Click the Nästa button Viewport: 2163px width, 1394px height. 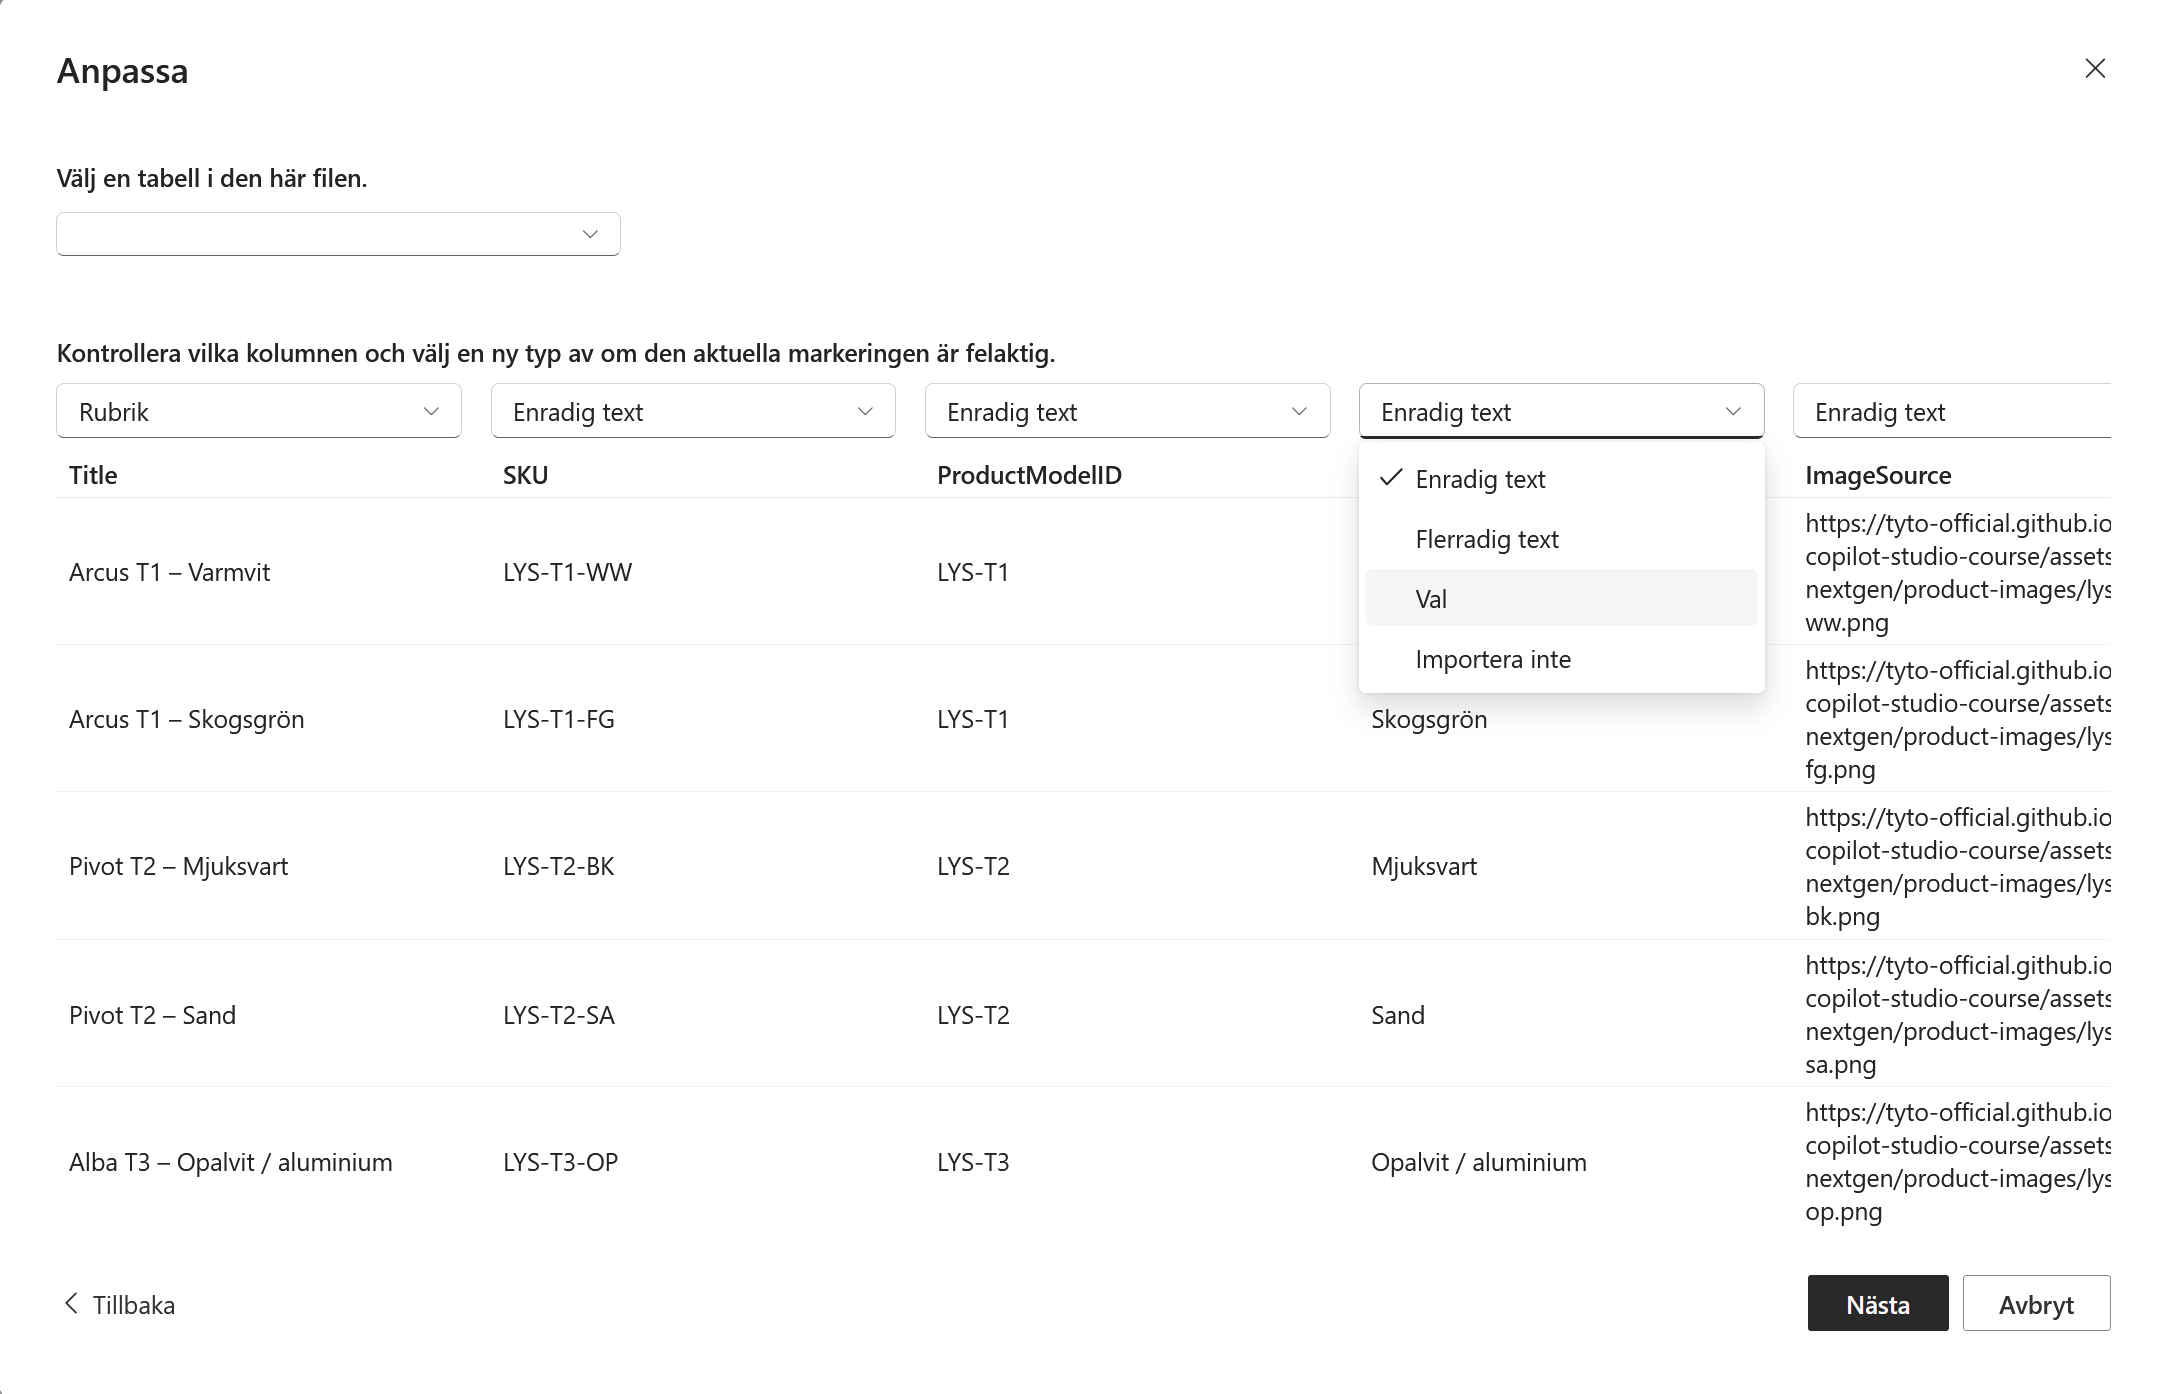(x=1877, y=1303)
